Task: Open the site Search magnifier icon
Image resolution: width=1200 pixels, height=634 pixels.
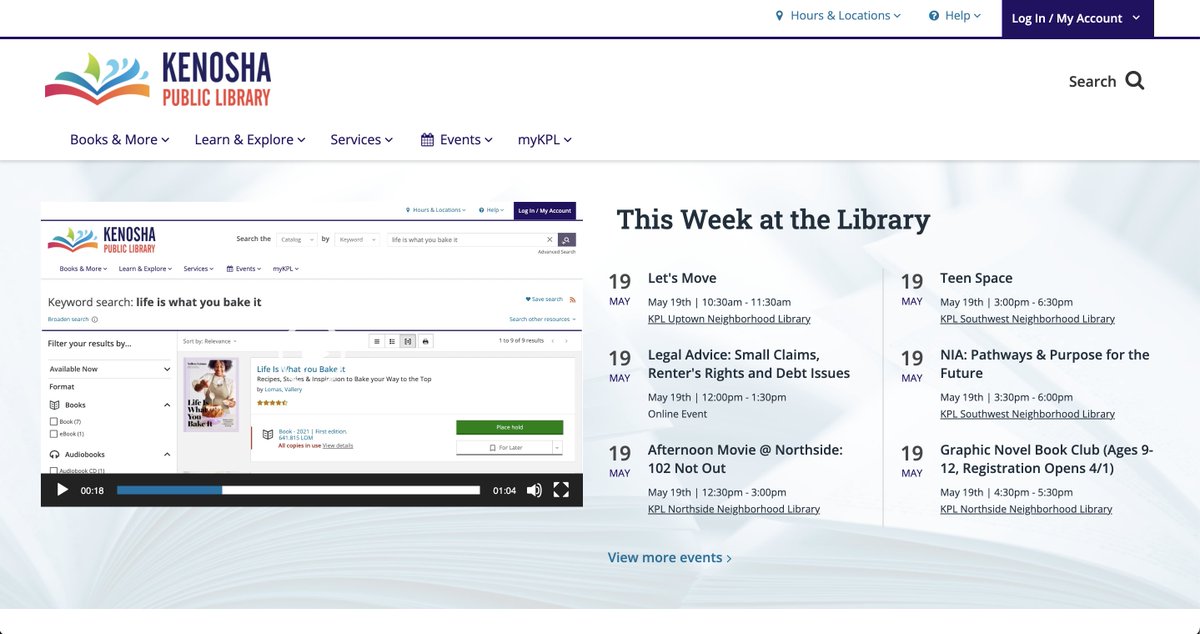Action: 1134,81
